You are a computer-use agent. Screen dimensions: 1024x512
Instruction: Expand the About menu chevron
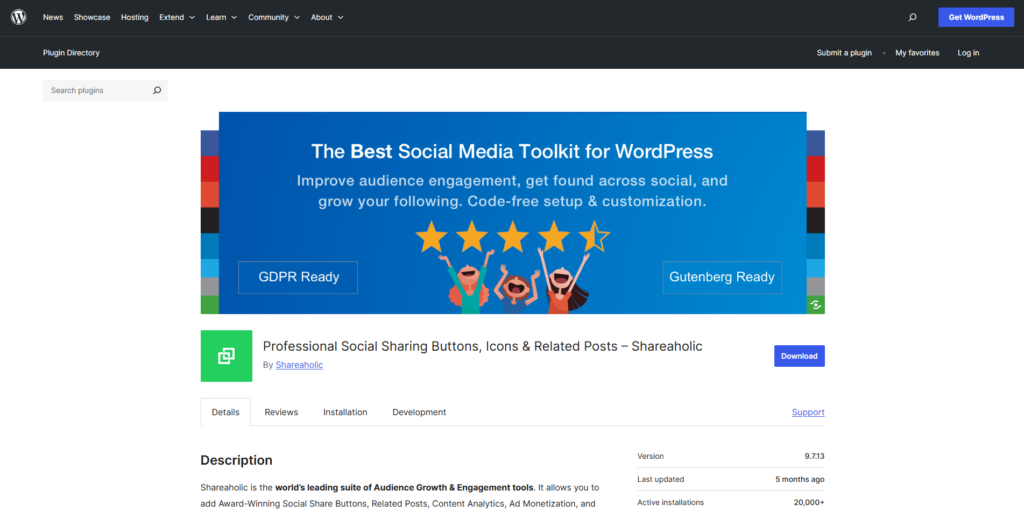(x=340, y=18)
